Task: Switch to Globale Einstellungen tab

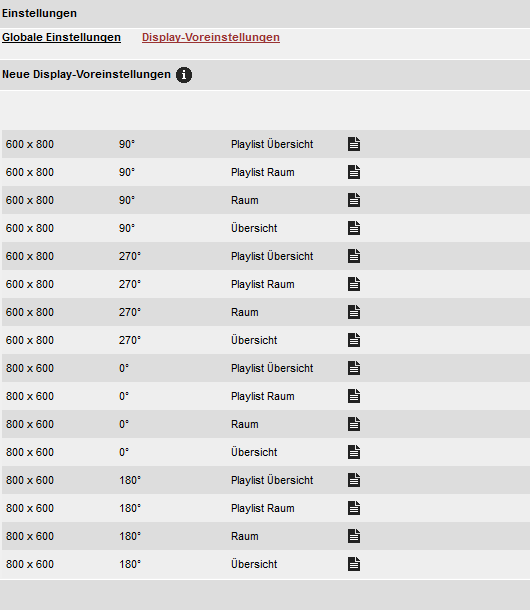Action: pyautogui.click(x=61, y=37)
